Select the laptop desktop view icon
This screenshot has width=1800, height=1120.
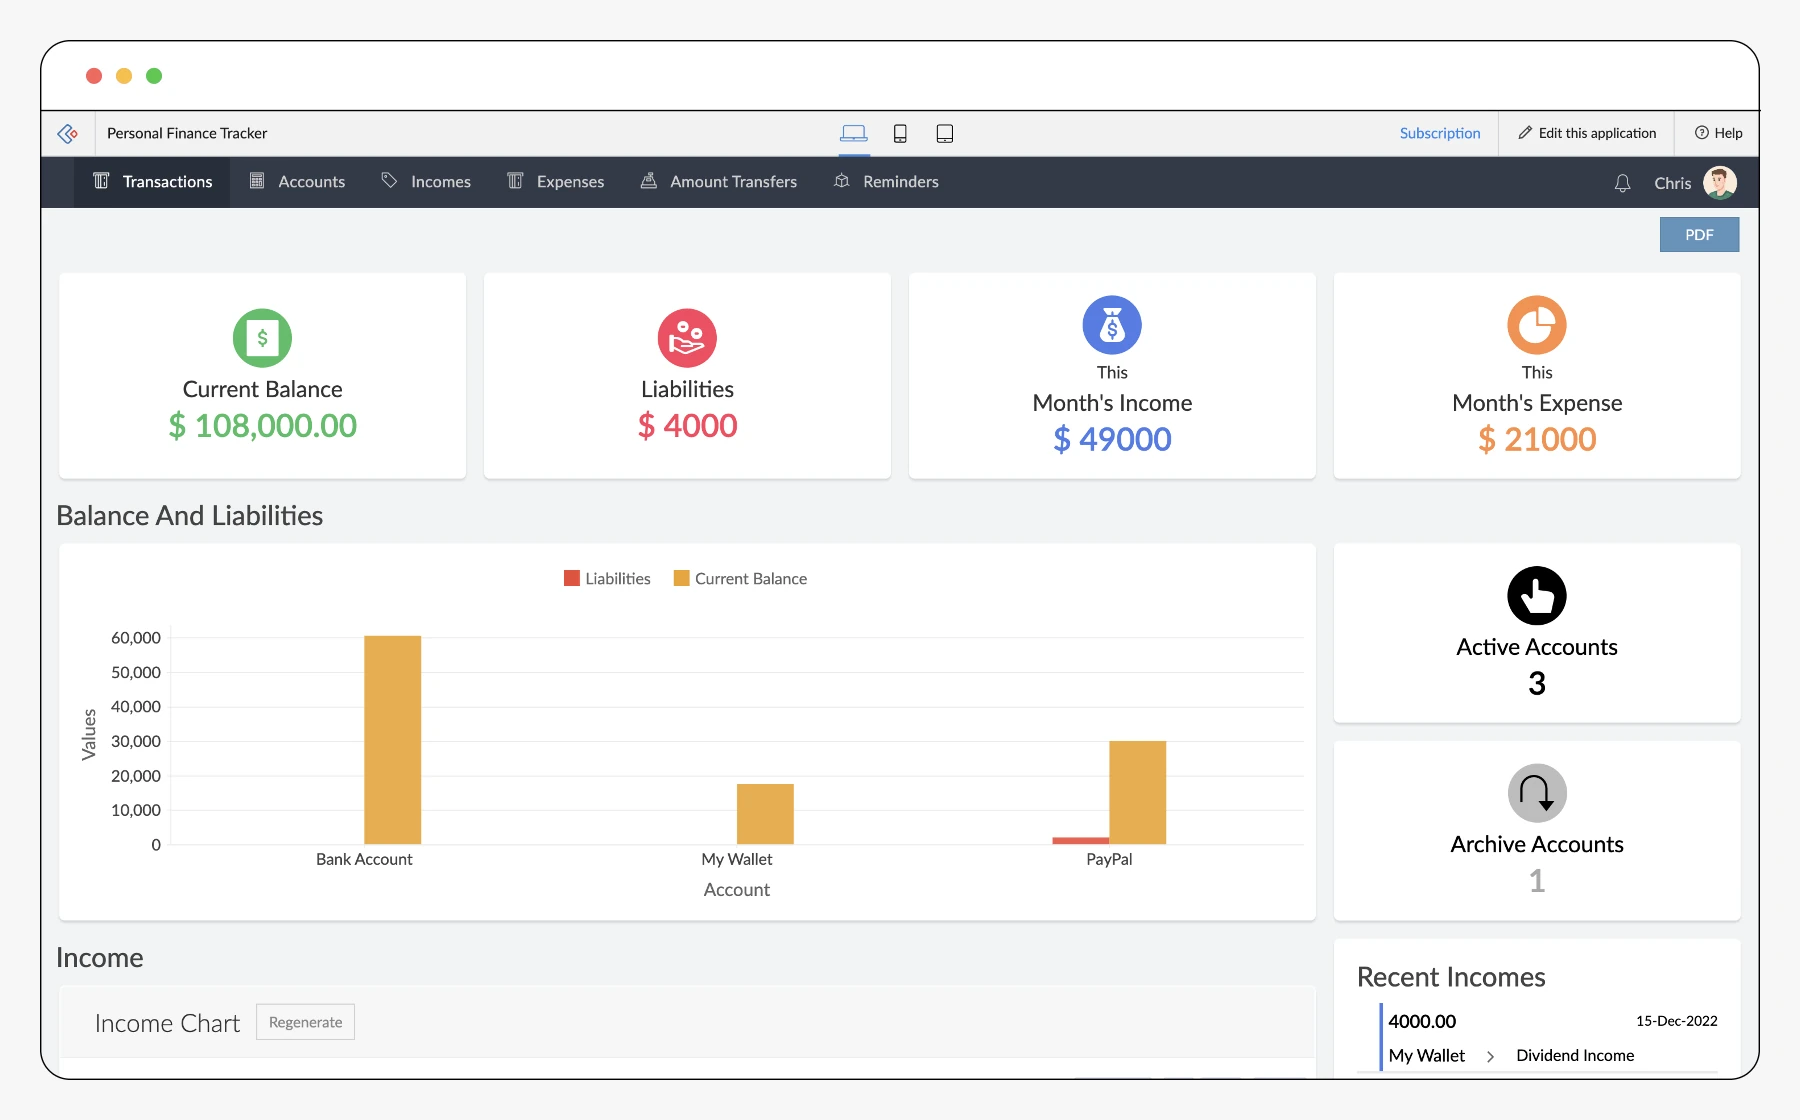pyautogui.click(x=853, y=134)
